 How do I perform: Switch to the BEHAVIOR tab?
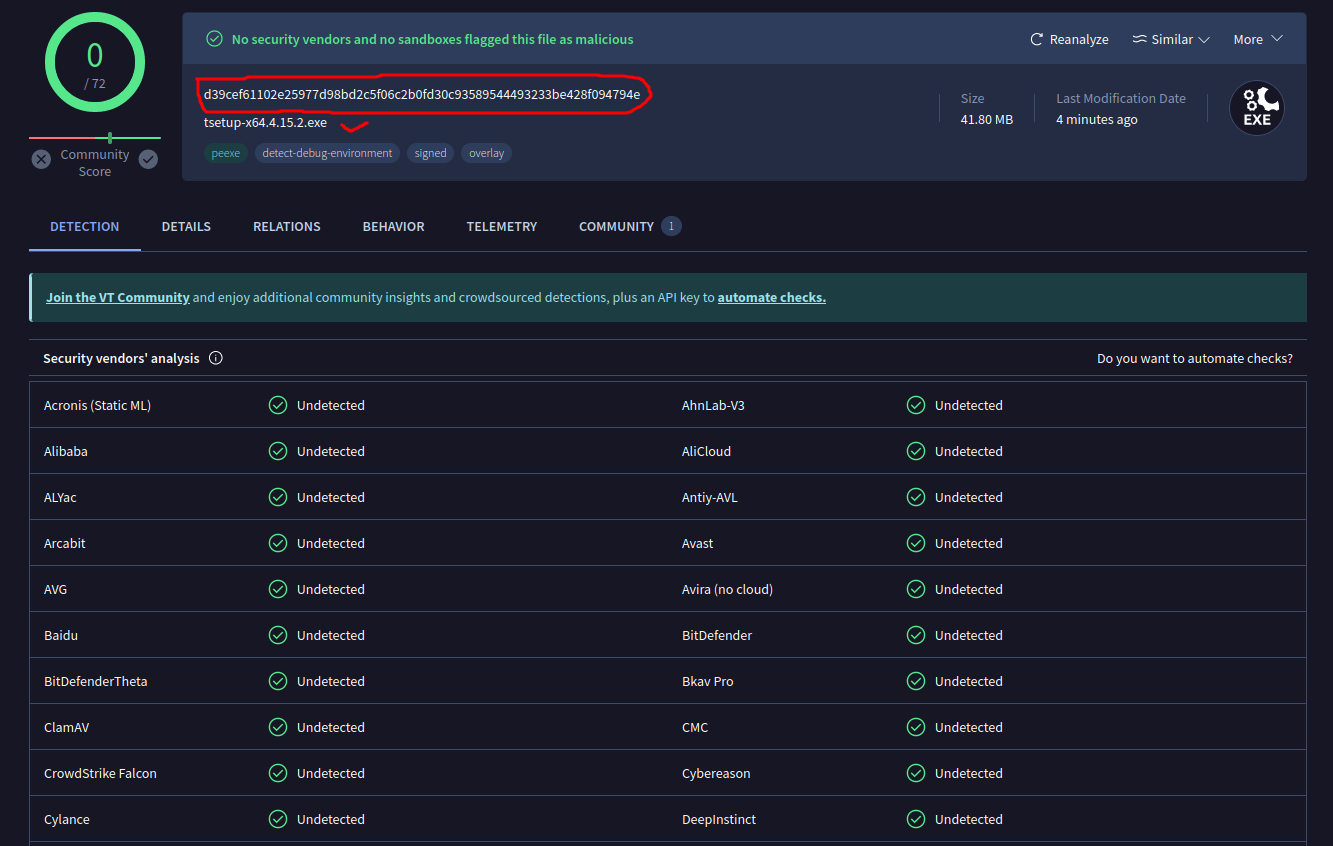click(394, 227)
